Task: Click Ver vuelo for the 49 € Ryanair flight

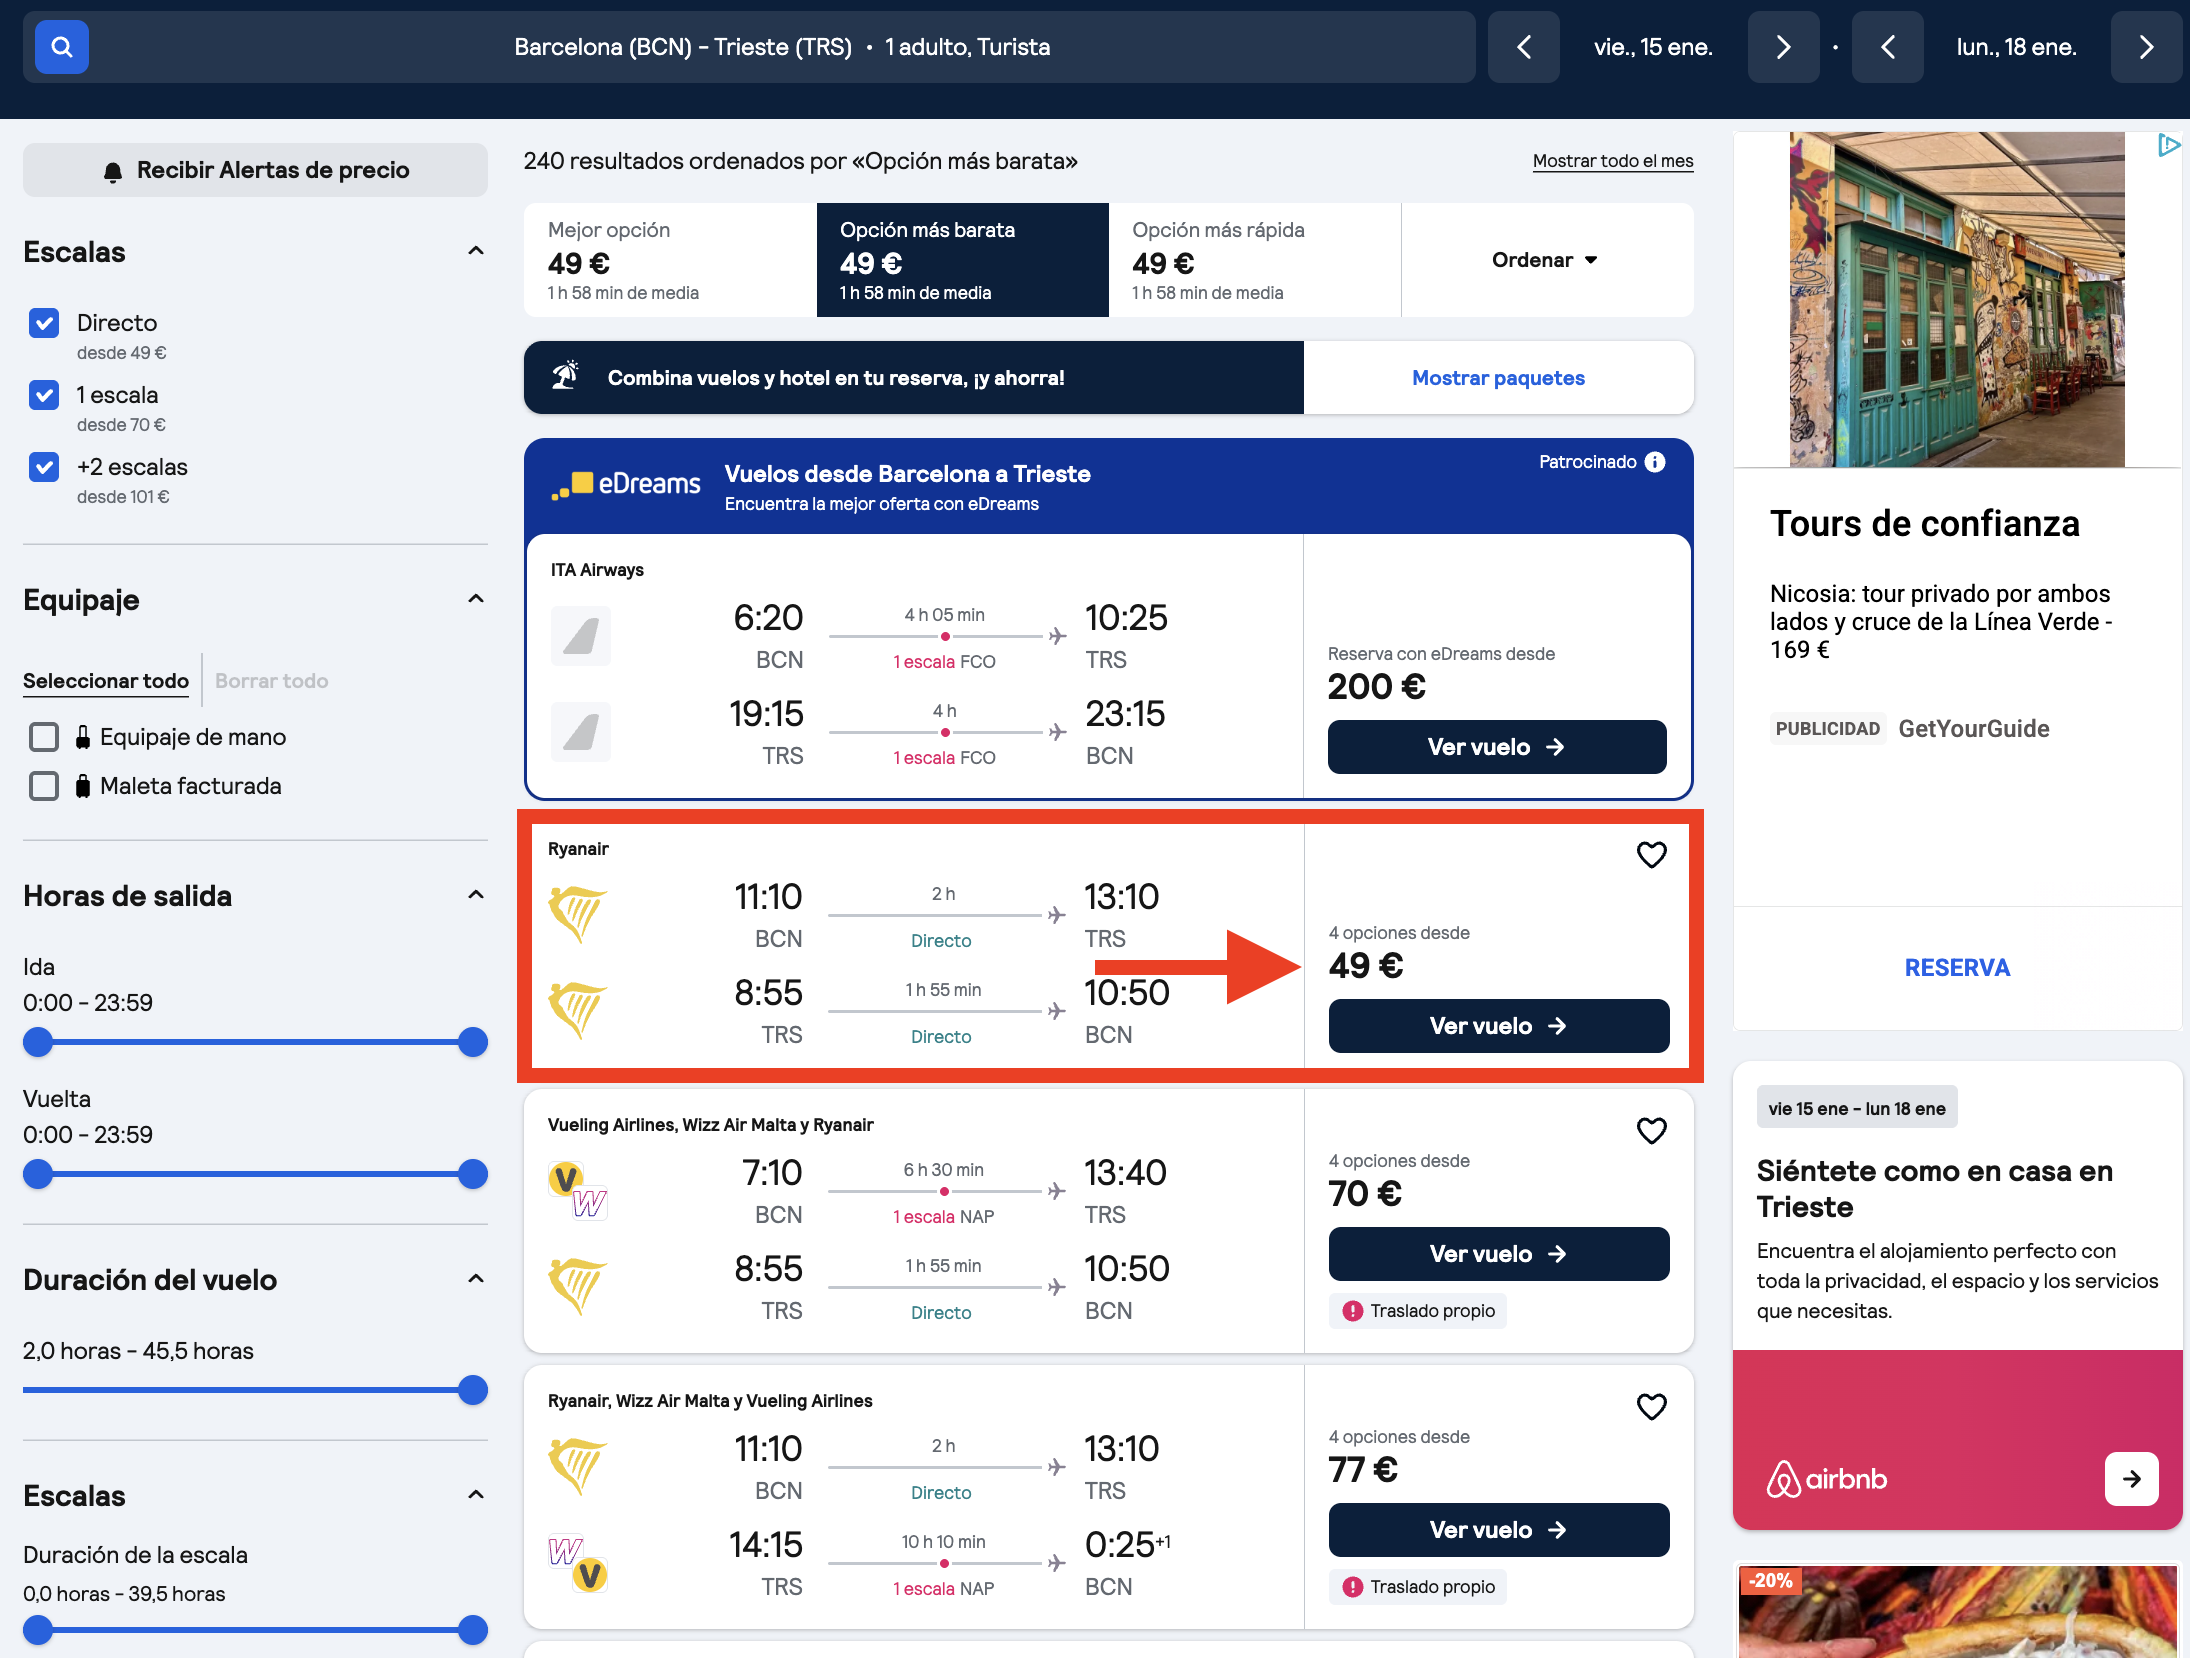Action: [x=1498, y=1026]
